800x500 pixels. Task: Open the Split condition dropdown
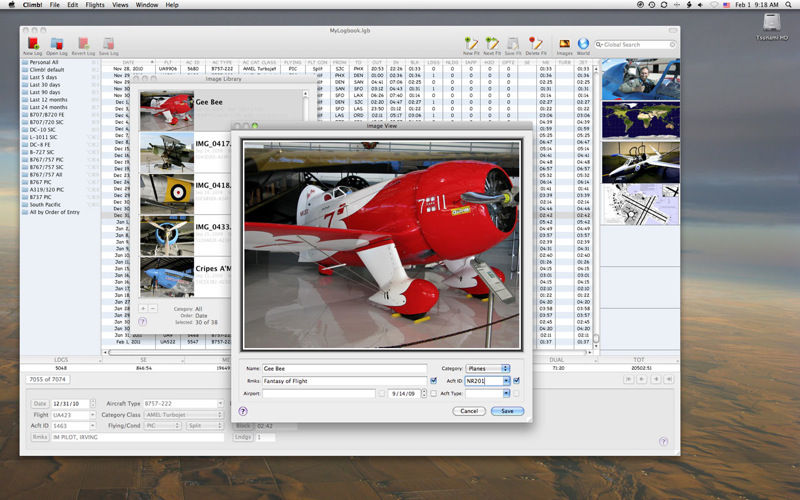tap(204, 426)
